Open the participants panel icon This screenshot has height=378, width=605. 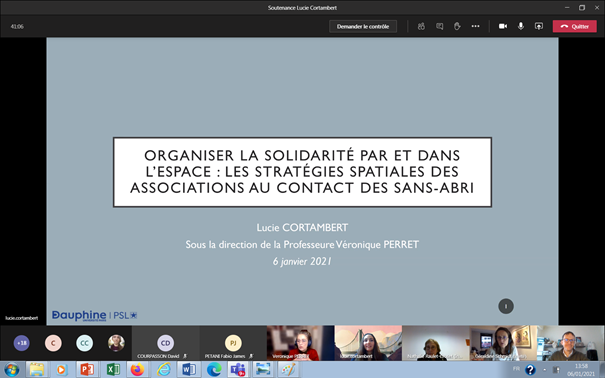click(421, 26)
